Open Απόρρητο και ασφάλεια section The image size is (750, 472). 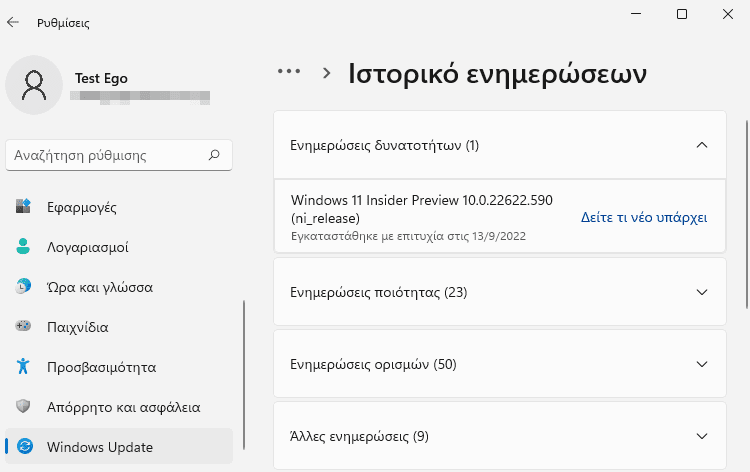(x=119, y=407)
